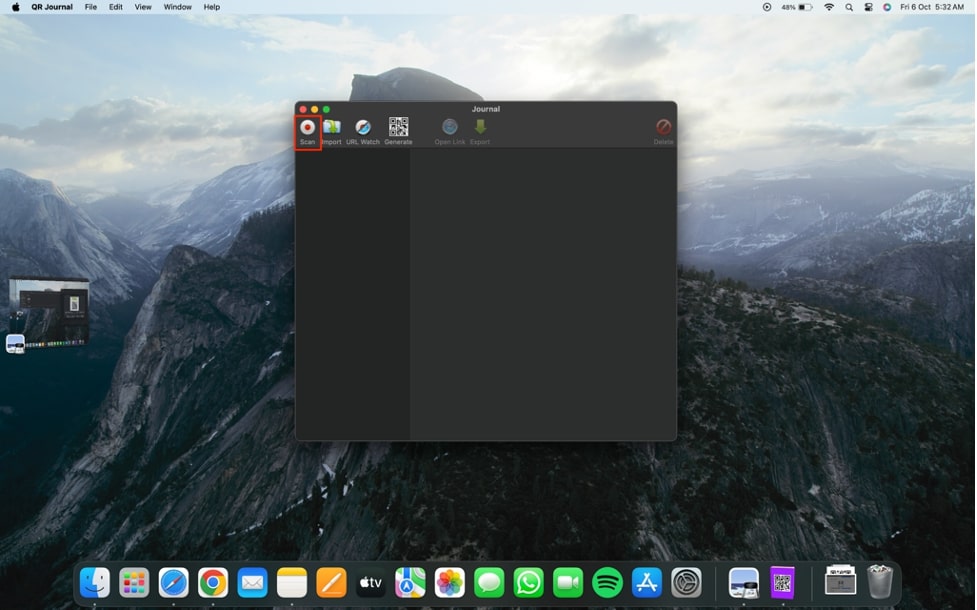
Task: Open Spotlight search in menu bar
Action: point(849,7)
